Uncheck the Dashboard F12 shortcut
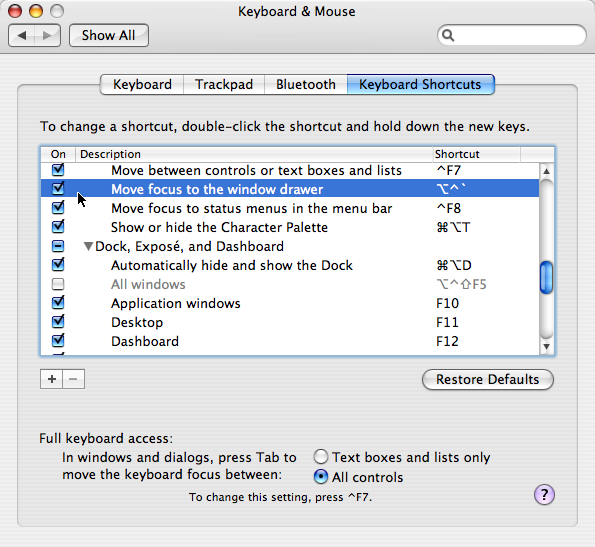The width and height of the screenshot is (595, 547). click(58, 341)
